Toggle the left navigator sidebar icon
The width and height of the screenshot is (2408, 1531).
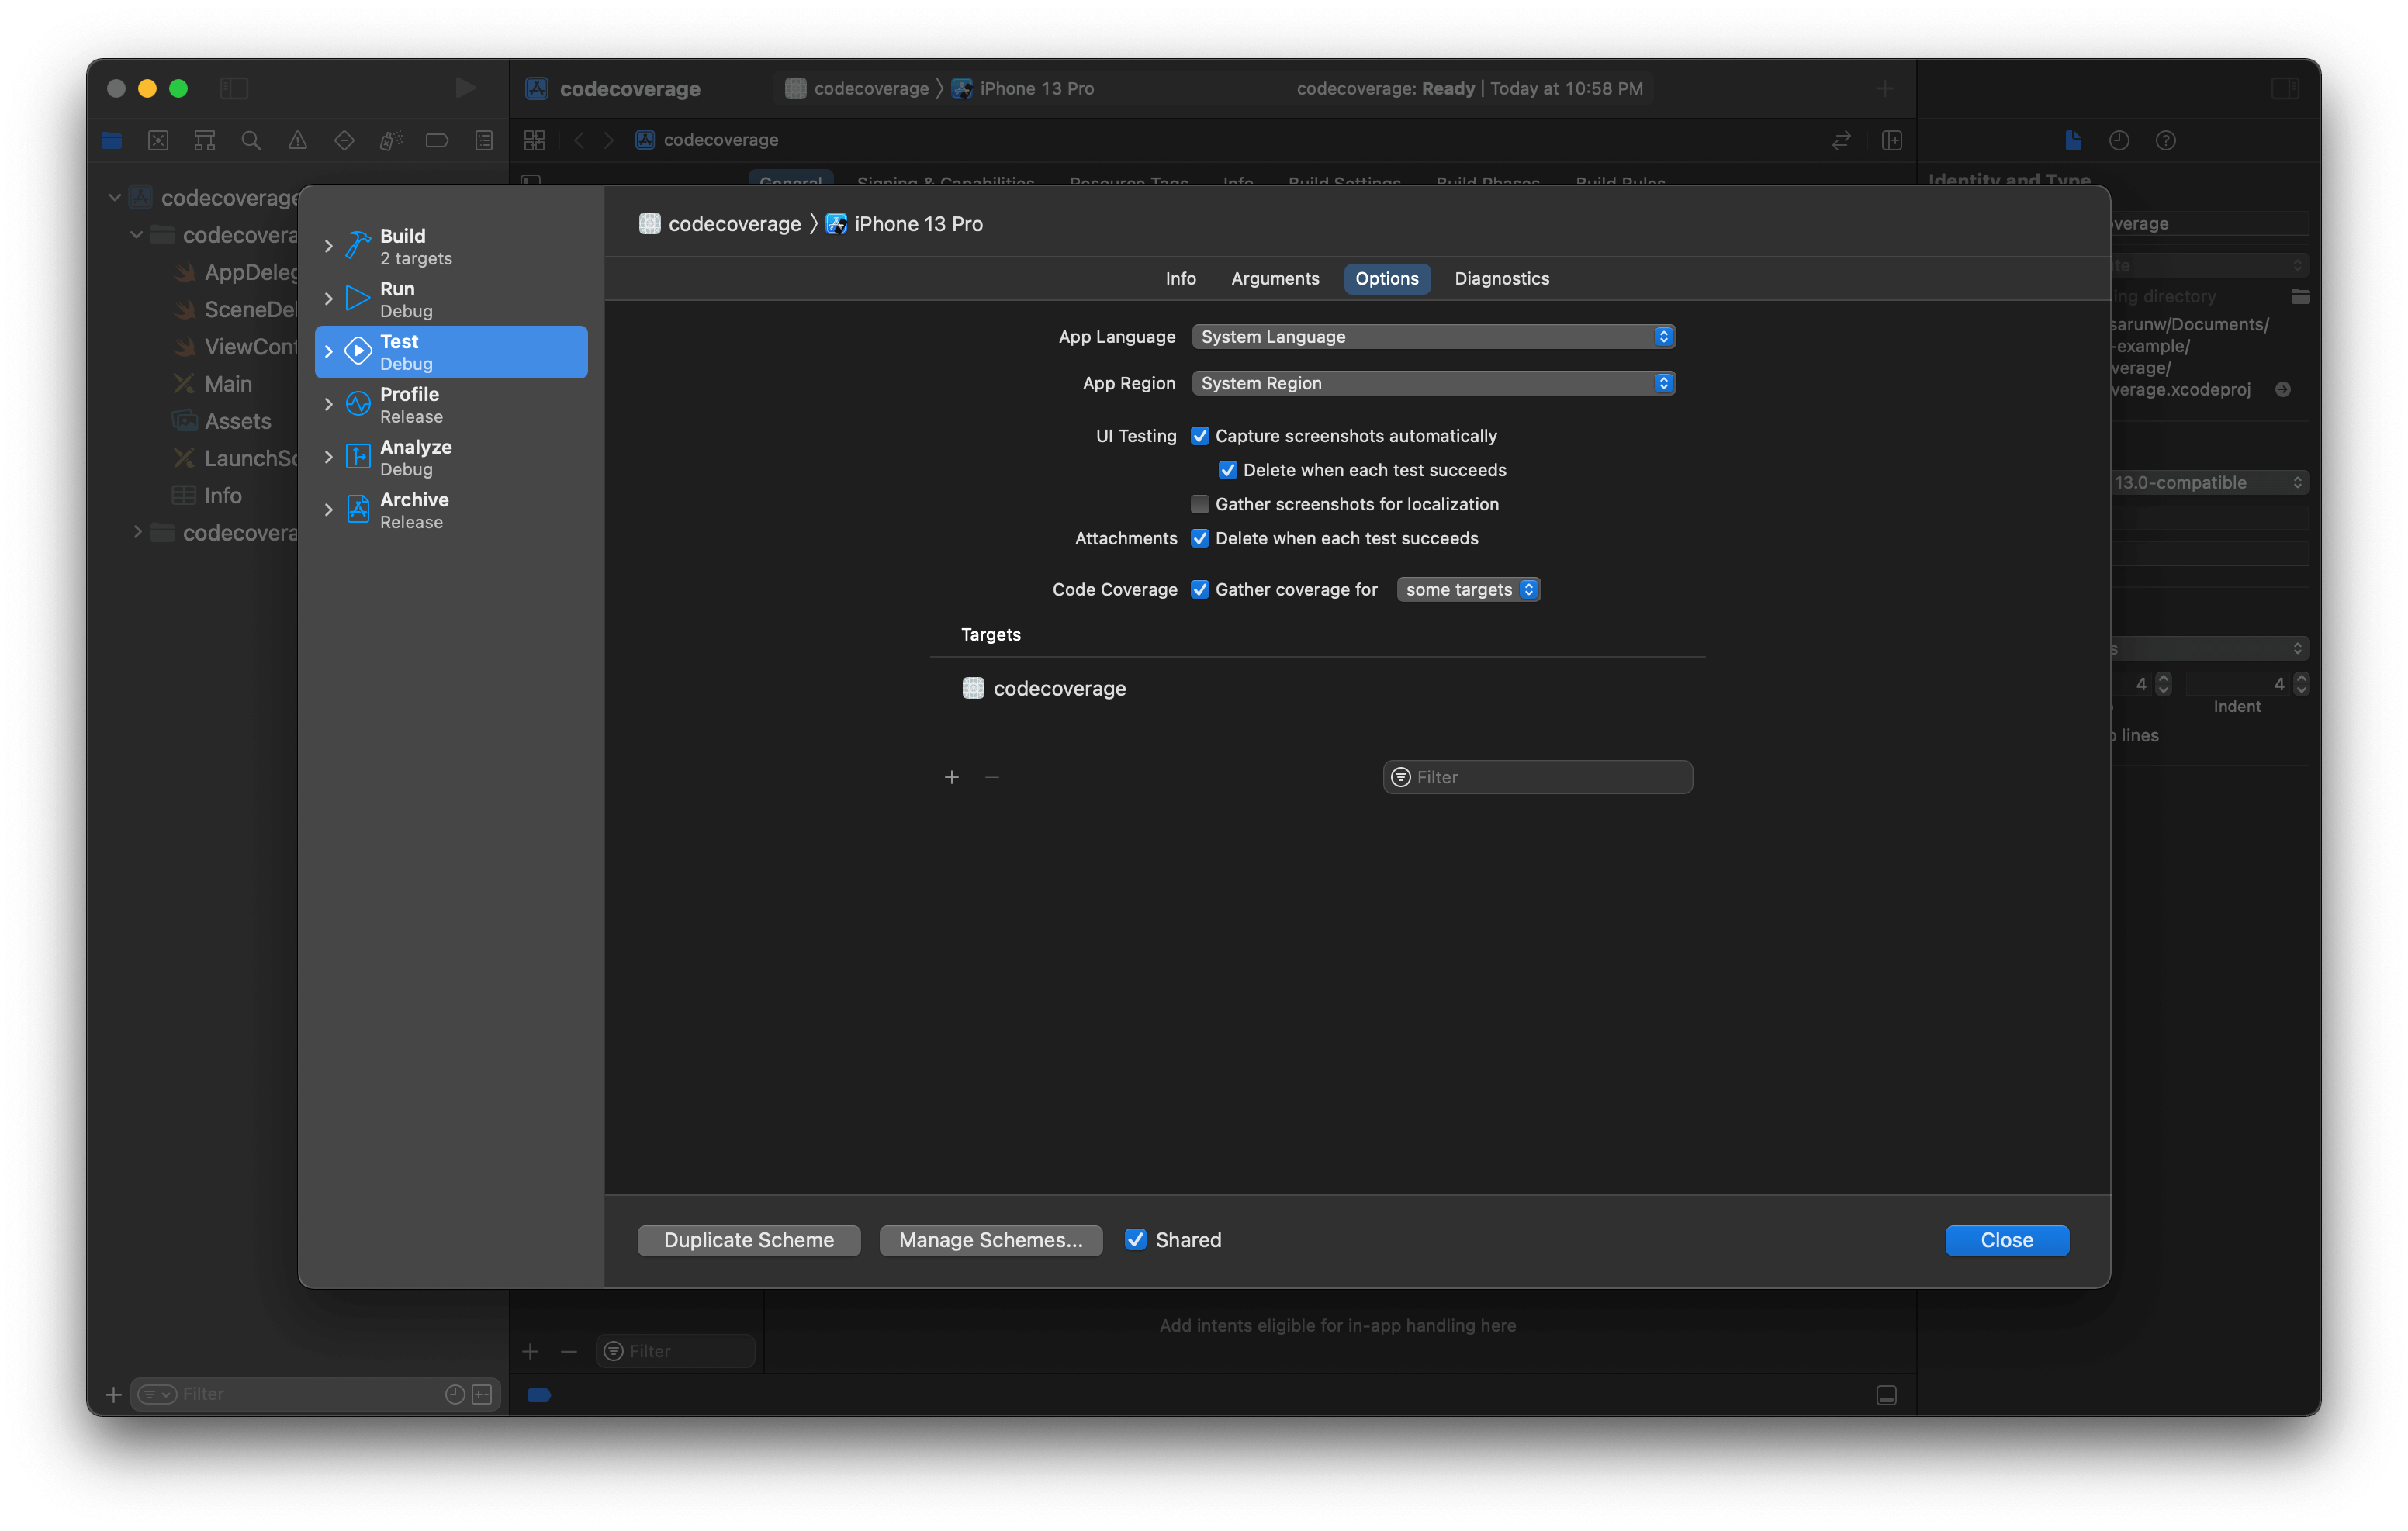coord(234,88)
